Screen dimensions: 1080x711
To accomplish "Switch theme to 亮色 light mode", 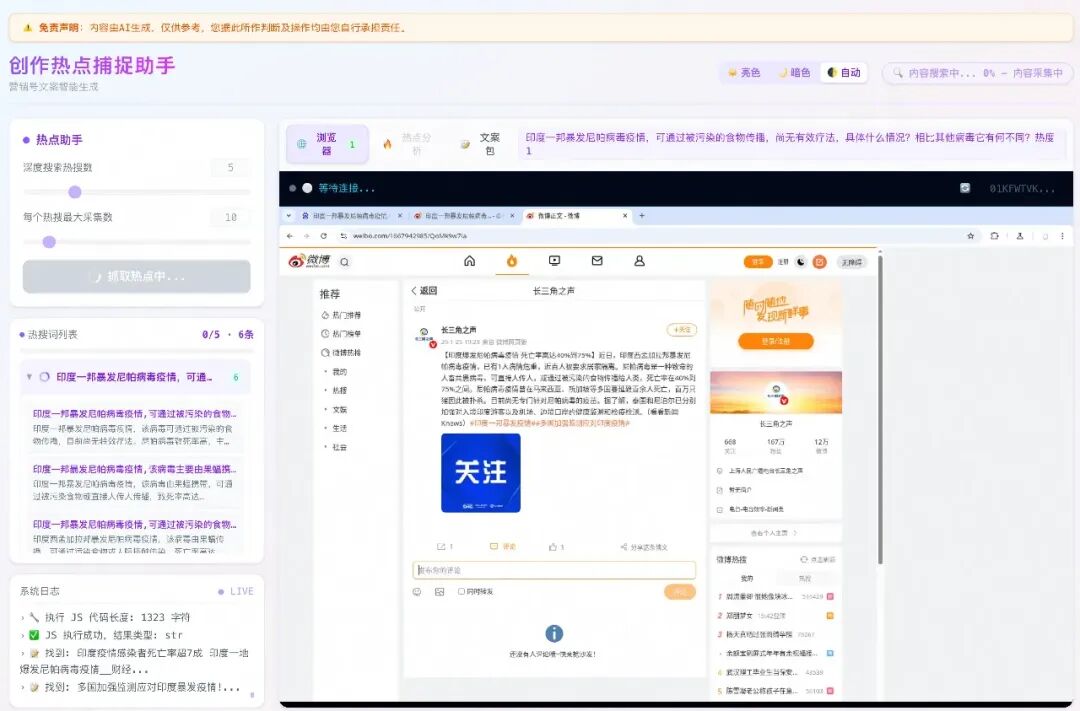I will pos(747,72).
